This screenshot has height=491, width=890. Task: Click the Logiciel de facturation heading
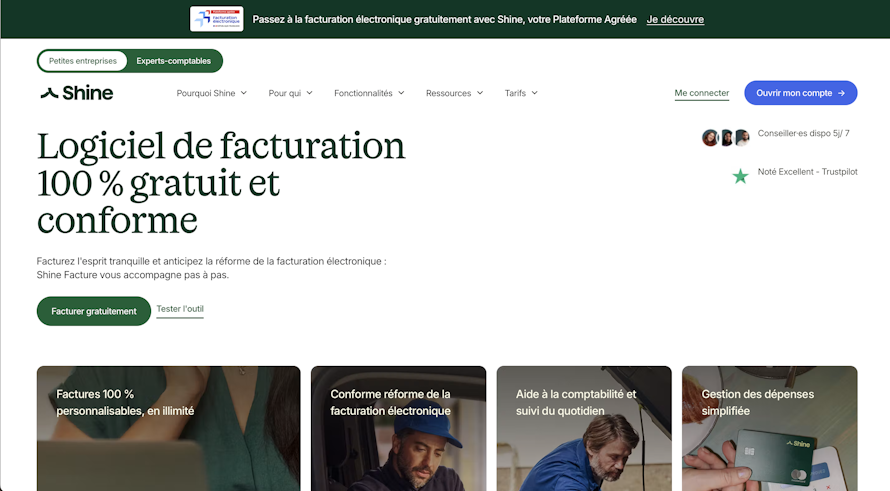pyautogui.click(x=221, y=183)
